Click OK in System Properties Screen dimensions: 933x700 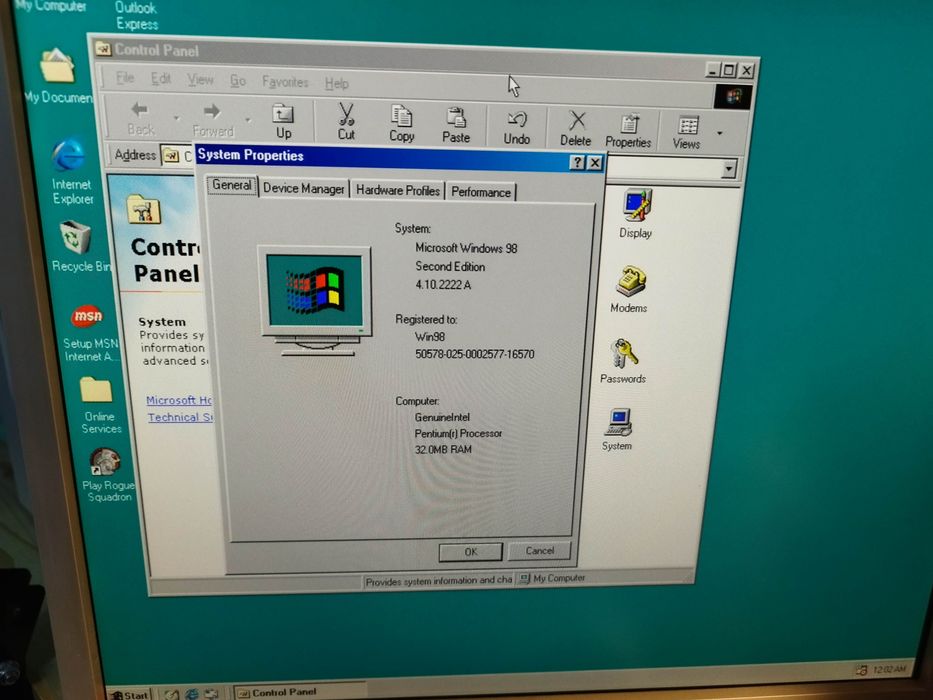point(470,552)
